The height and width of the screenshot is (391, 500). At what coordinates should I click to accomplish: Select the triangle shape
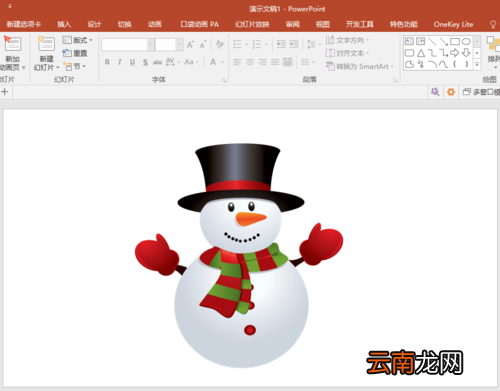tap(421, 53)
